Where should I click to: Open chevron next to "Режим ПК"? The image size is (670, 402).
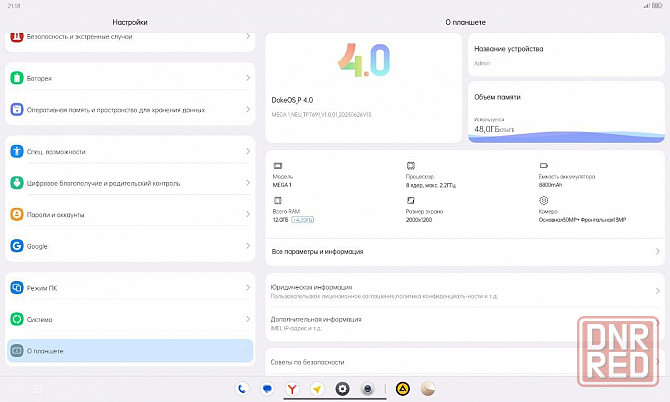point(247,288)
